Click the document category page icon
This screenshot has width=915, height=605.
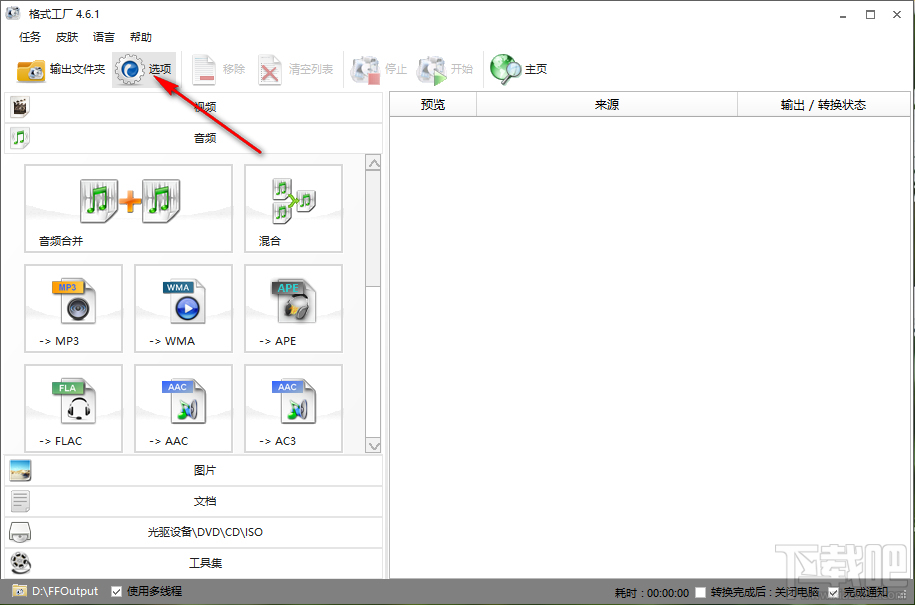[20, 501]
